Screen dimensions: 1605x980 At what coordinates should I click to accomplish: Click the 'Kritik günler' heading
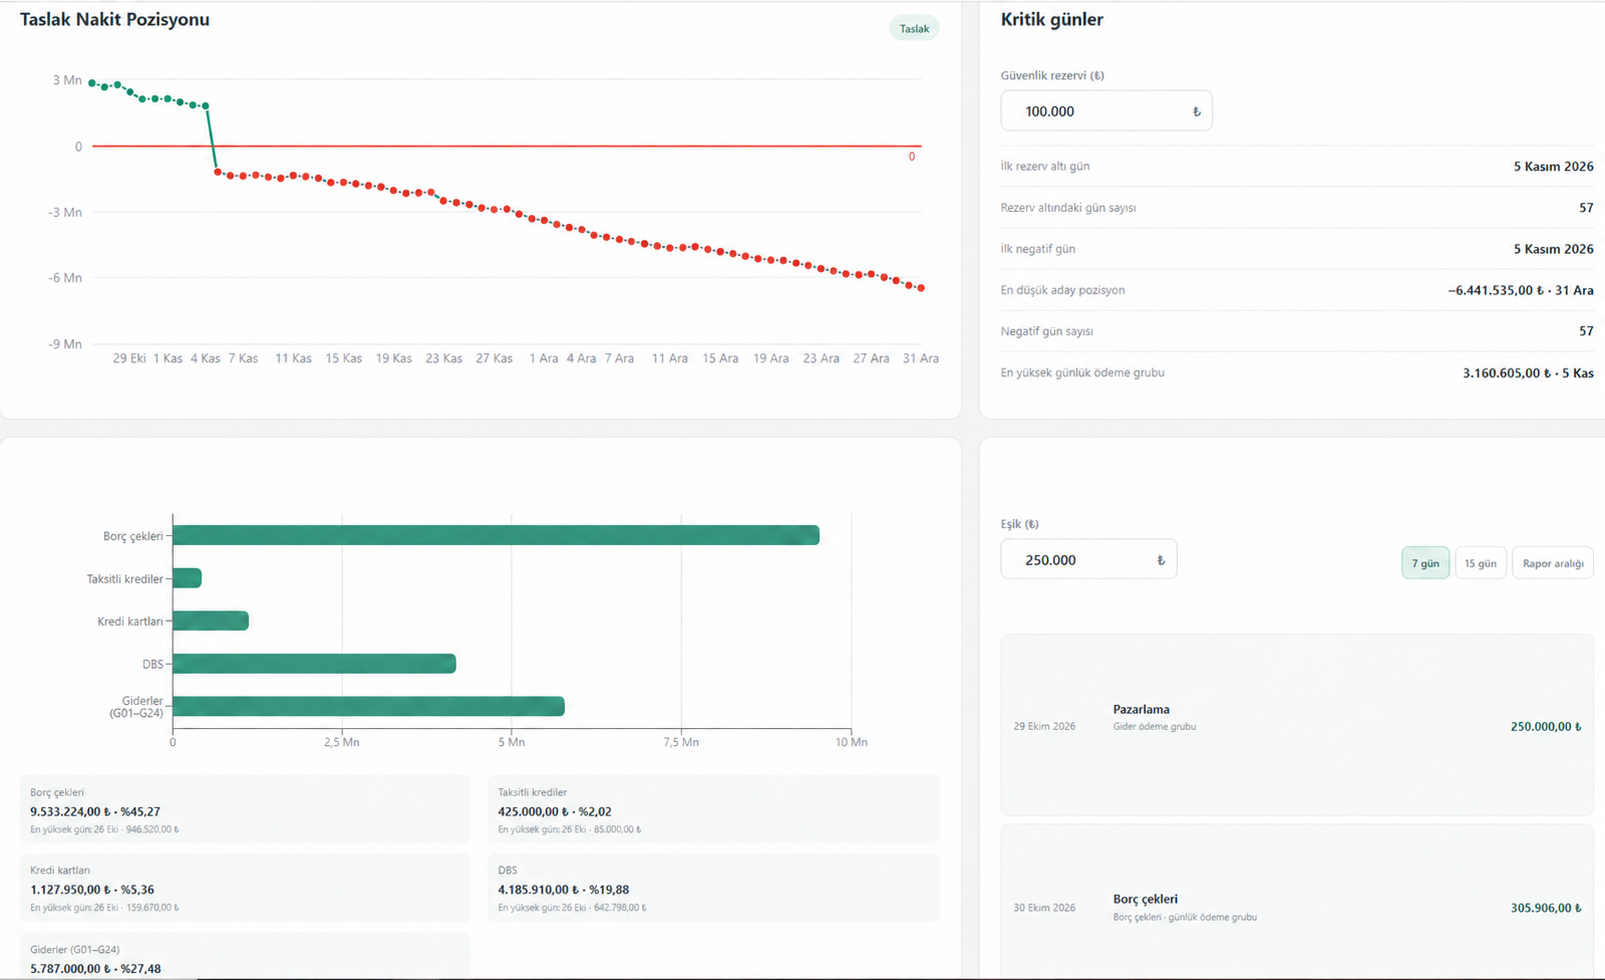[1052, 19]
